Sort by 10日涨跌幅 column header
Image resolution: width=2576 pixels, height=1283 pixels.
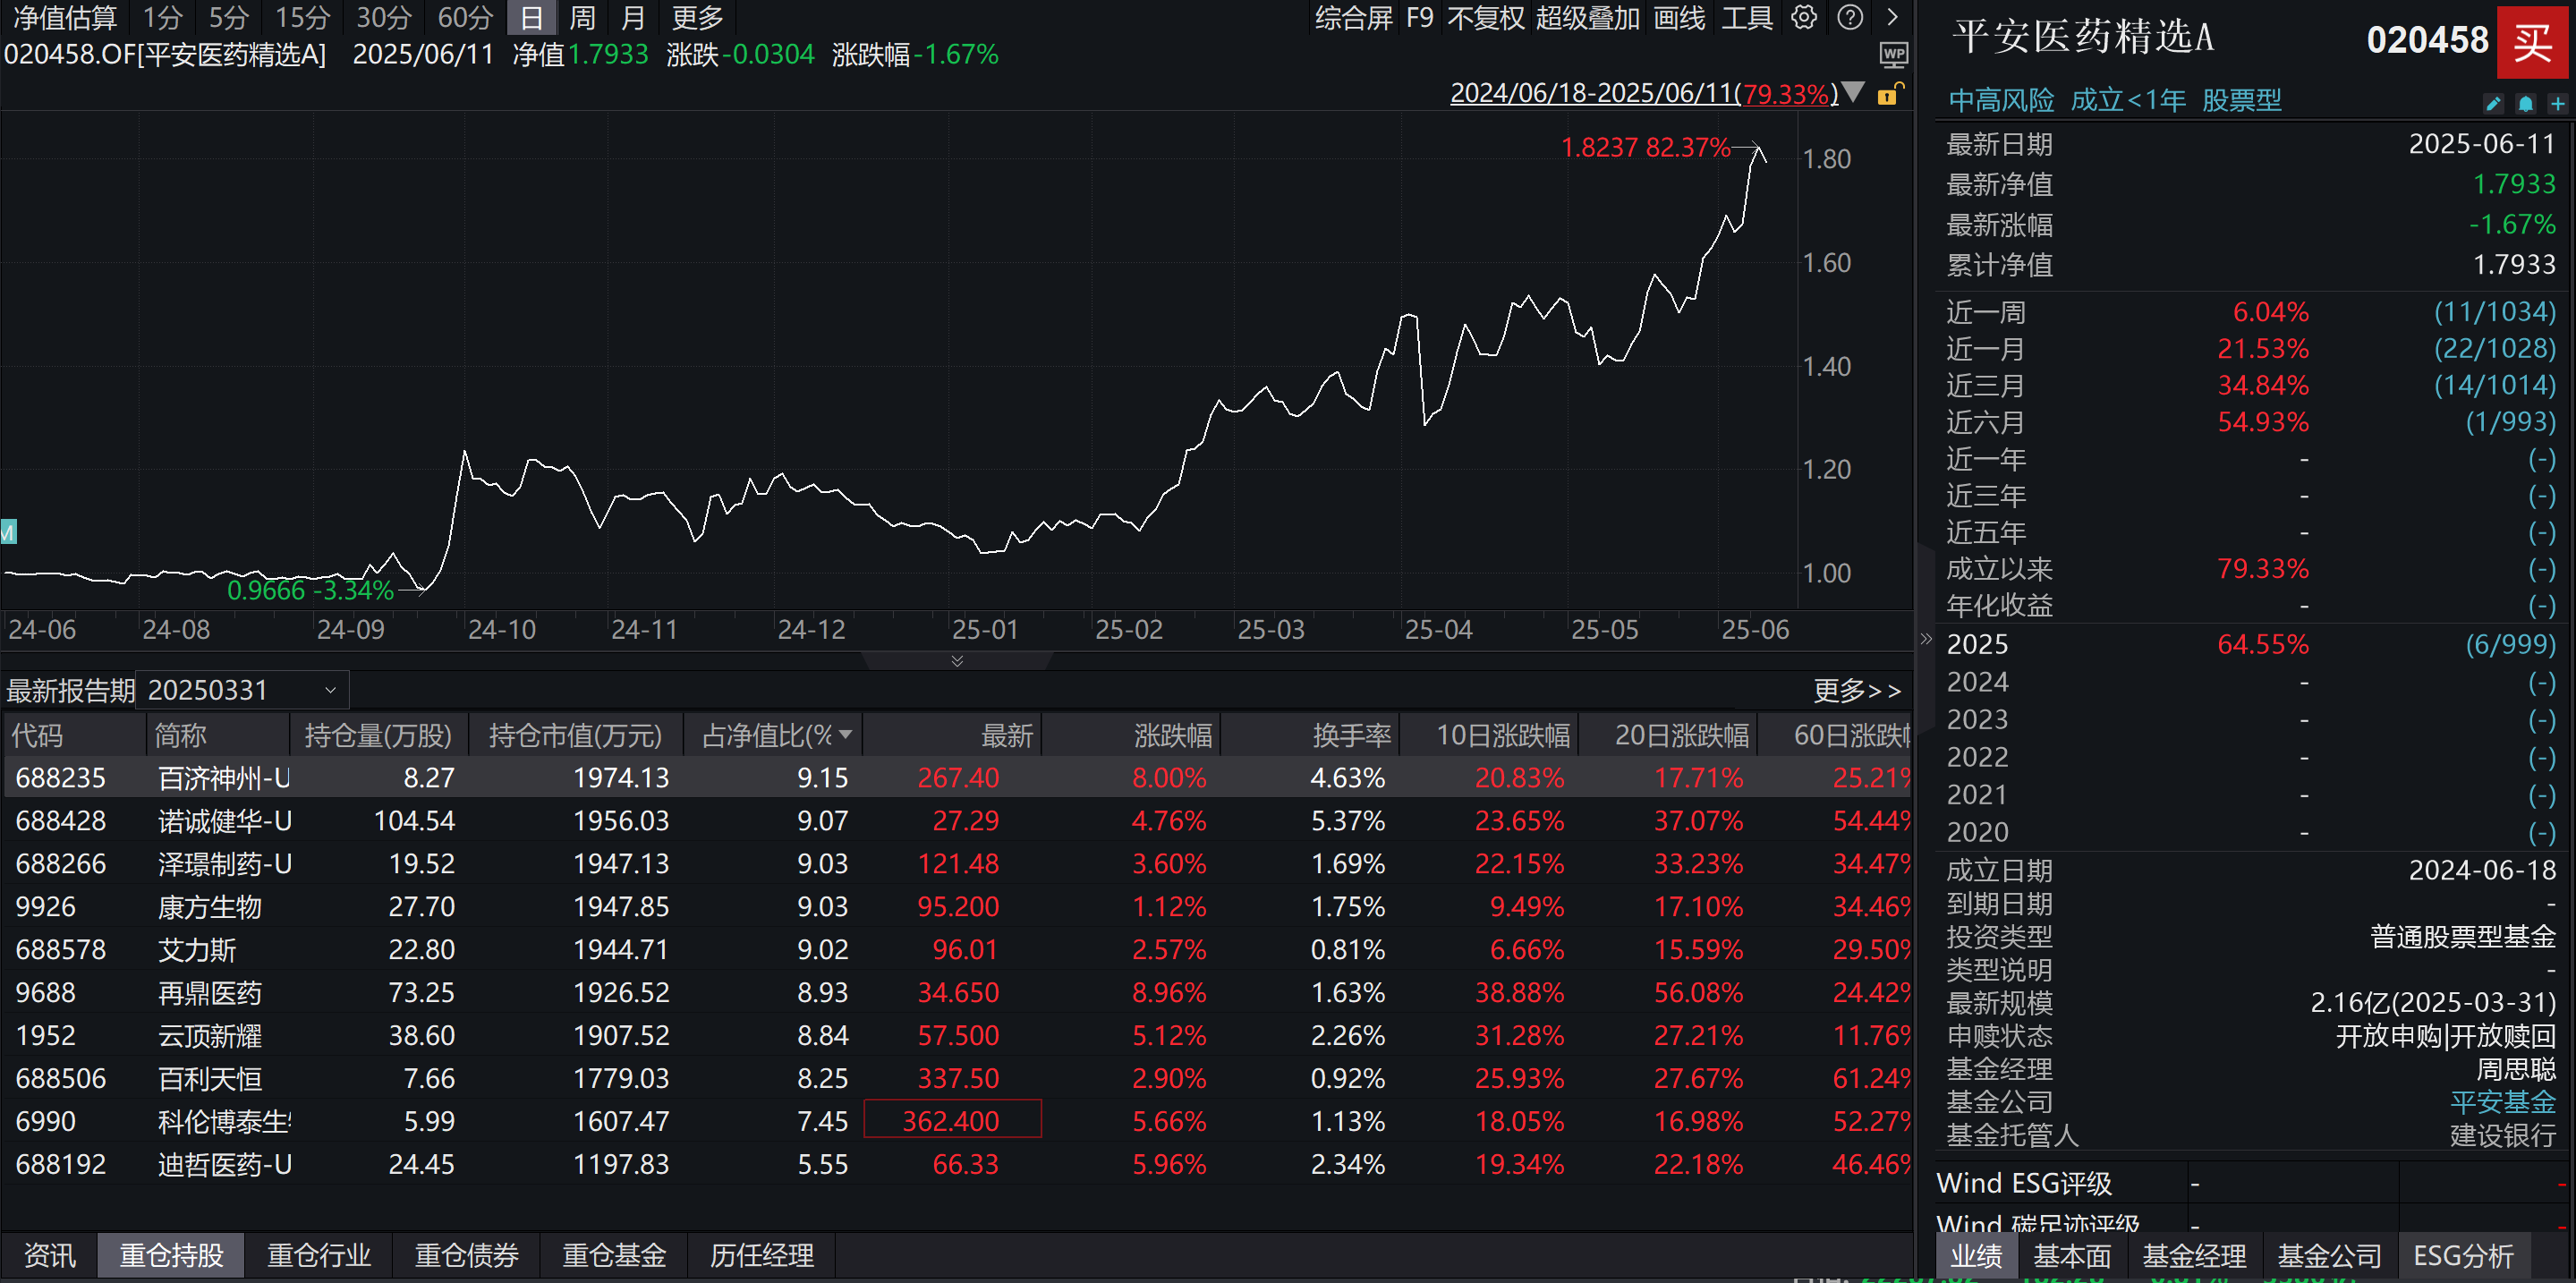[1488, 735]
